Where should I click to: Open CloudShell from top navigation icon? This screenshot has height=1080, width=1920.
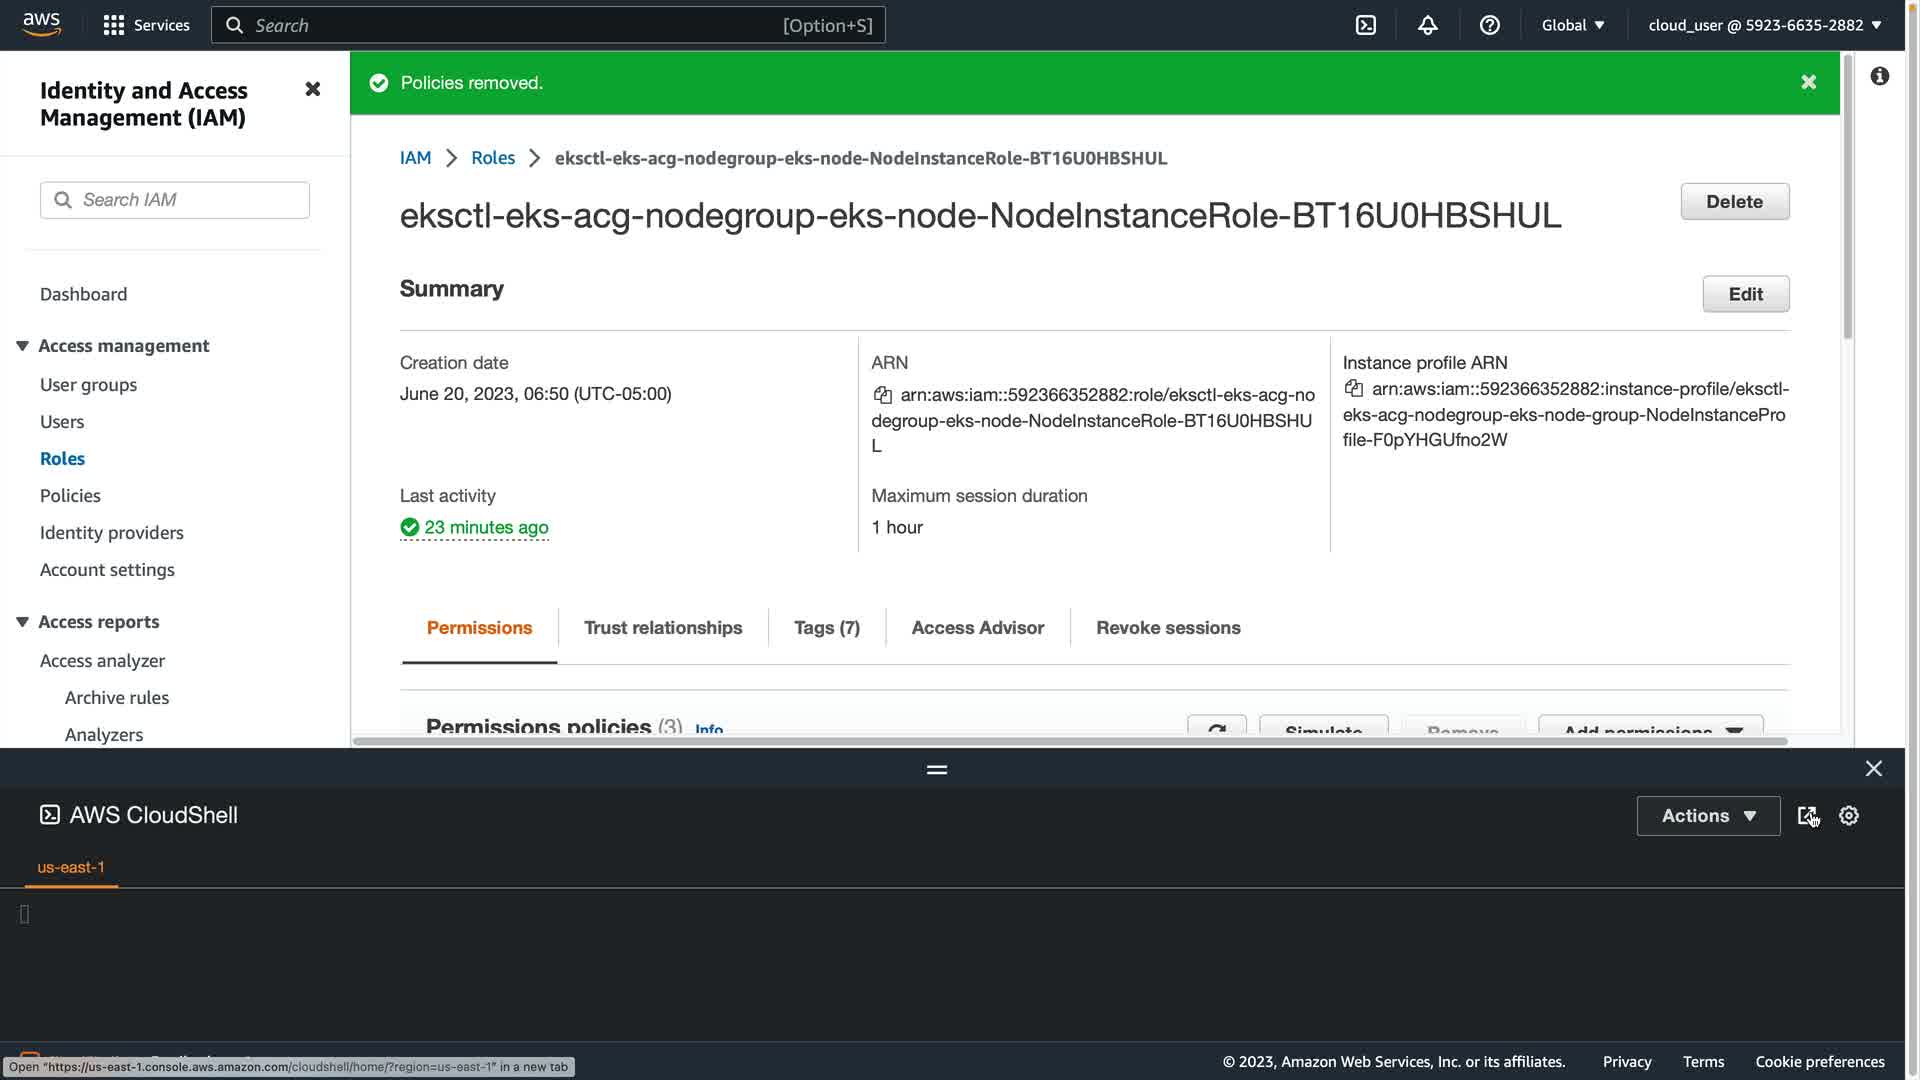coord(1366,25)
